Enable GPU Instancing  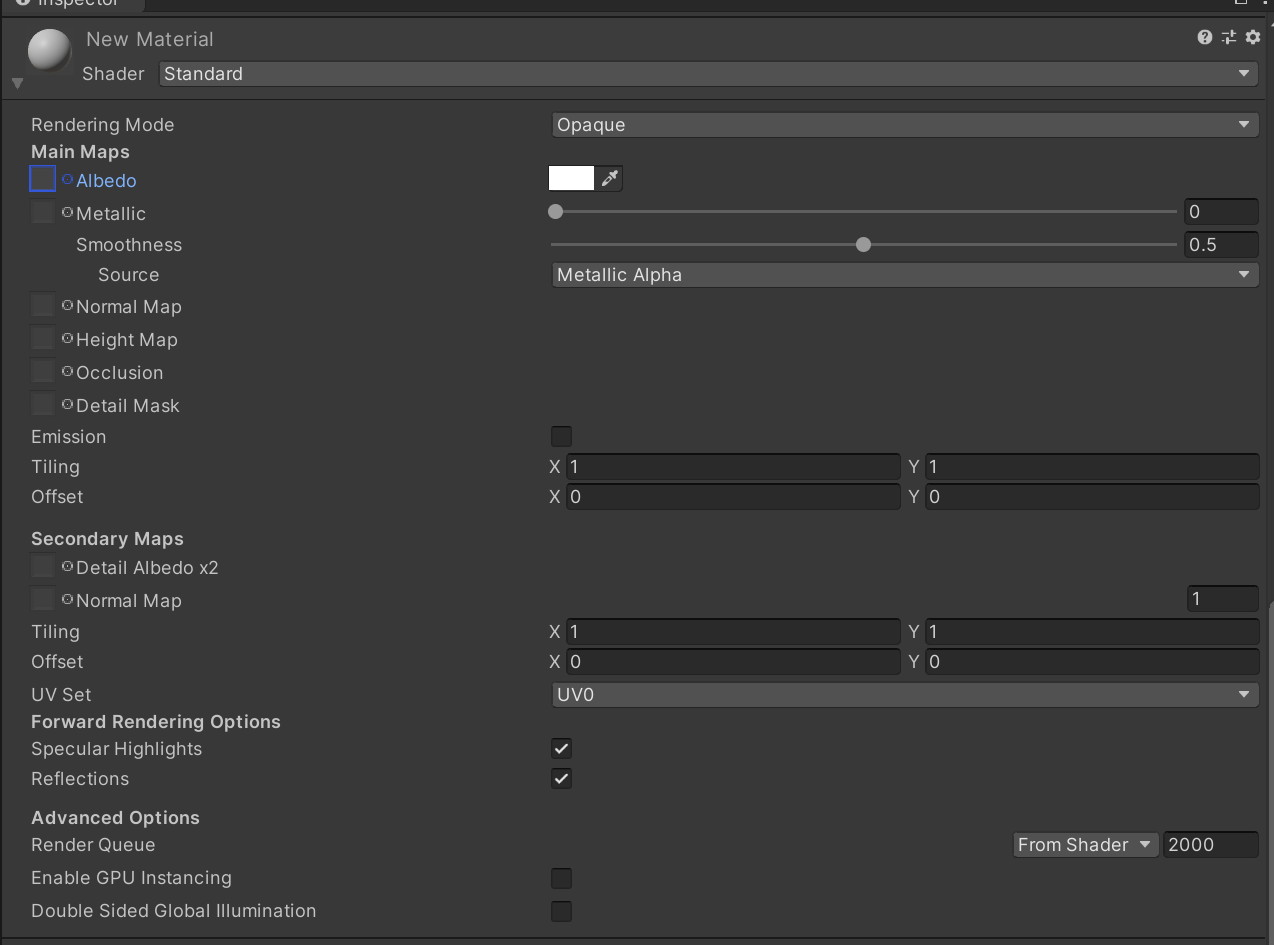(x=561, y=878)
